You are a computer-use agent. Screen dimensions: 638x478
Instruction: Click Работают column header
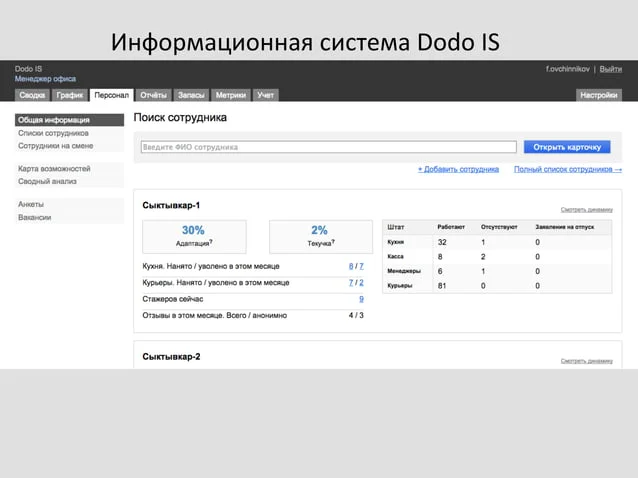[x=451, y=227]
